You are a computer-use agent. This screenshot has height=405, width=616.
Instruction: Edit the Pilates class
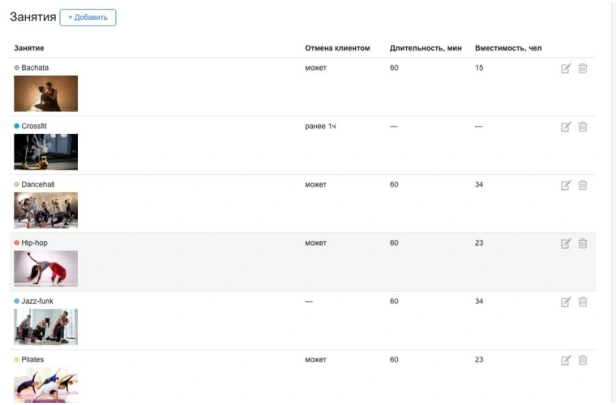[566, 360]
